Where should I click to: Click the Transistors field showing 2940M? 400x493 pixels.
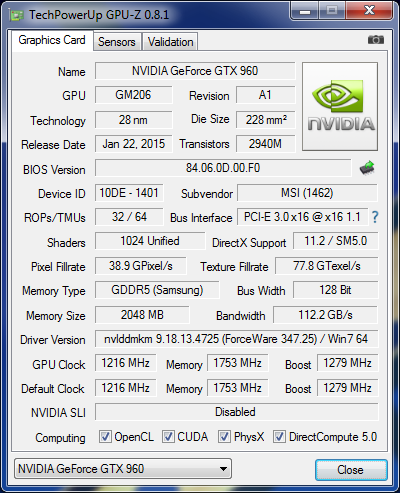tap(266, 144)
